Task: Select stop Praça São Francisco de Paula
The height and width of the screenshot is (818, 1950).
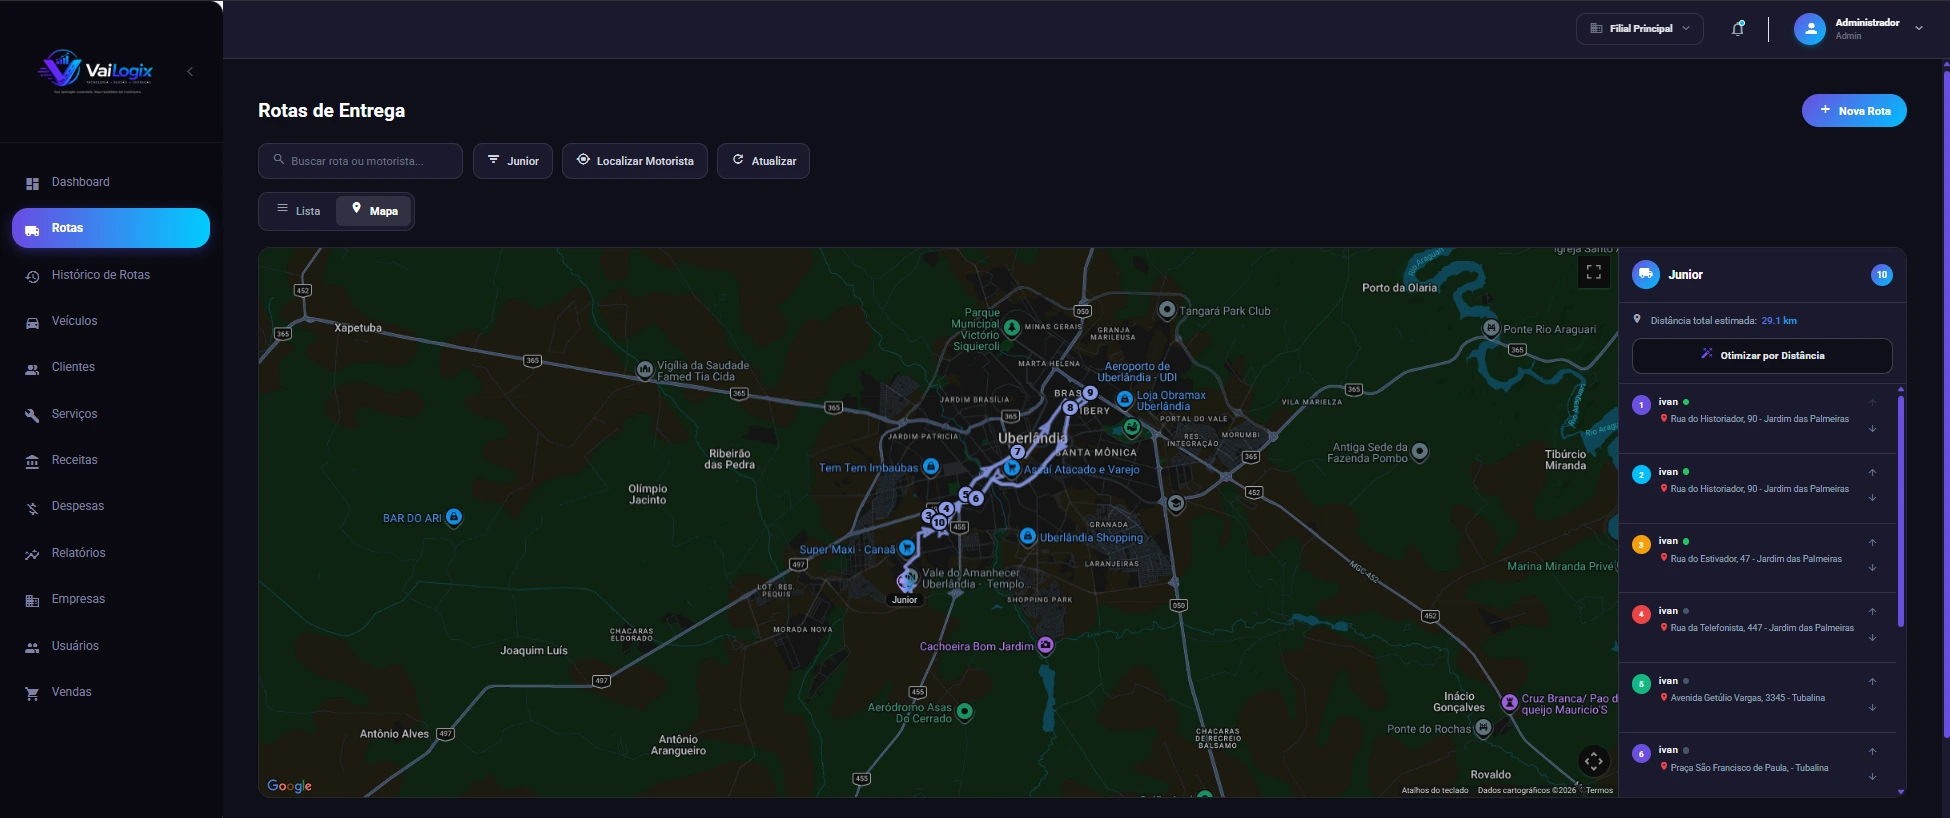Action: coord(1757,765)
